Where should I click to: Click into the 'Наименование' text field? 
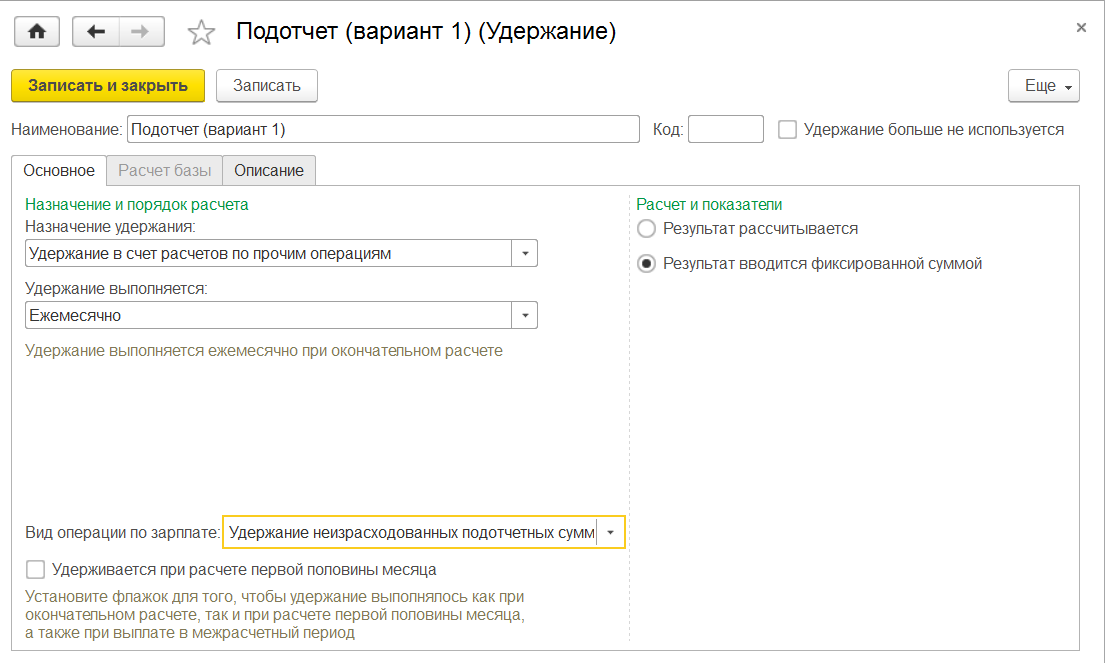point(383,129)
